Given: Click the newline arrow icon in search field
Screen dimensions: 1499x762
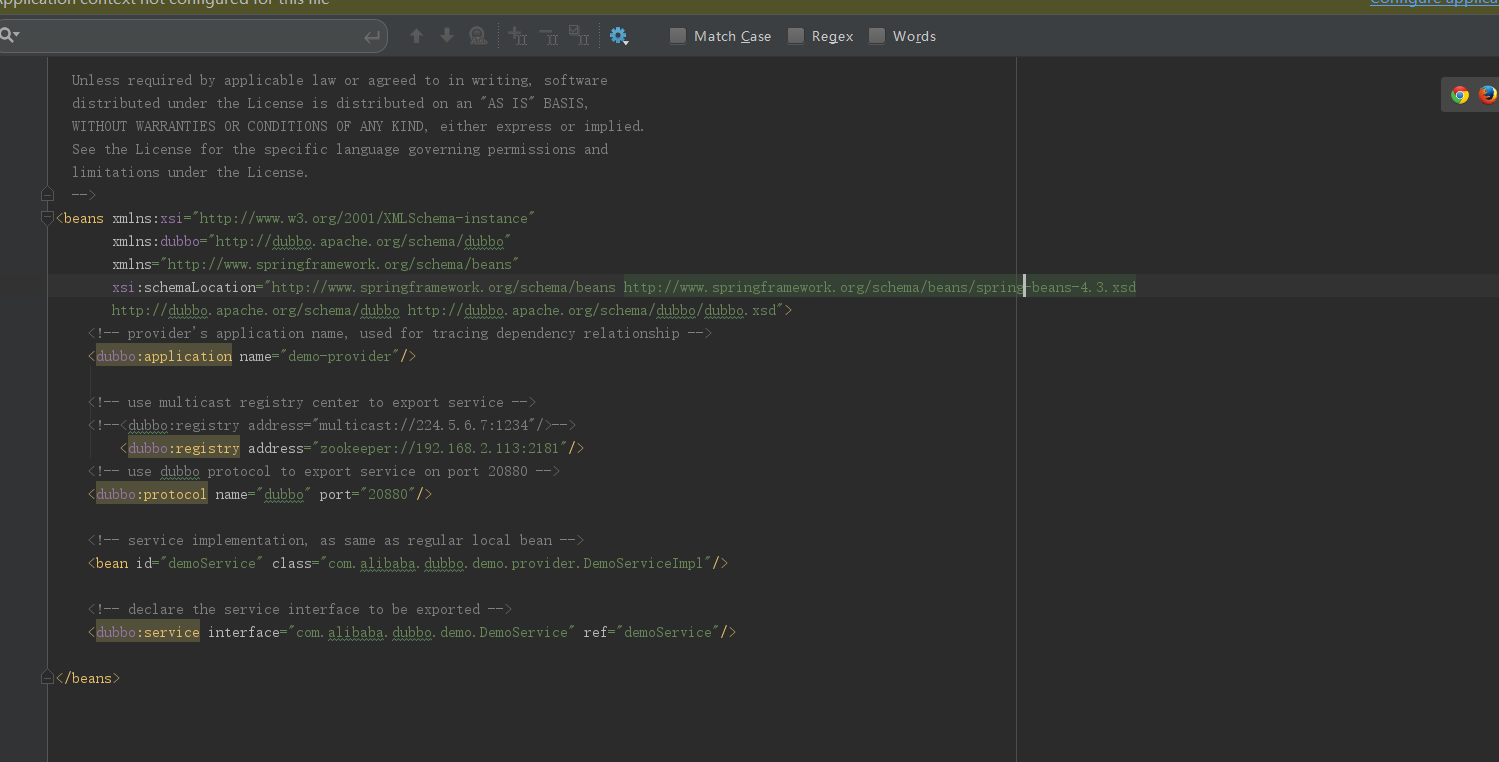Looking at the screenshot, I should pyautogui.click(x=372, y=37).
